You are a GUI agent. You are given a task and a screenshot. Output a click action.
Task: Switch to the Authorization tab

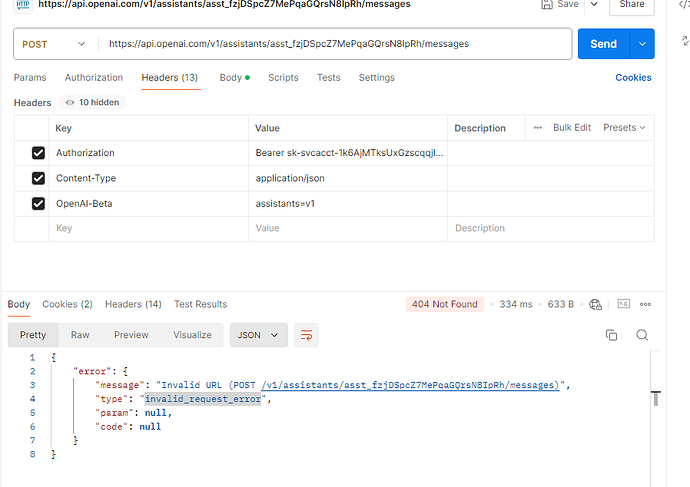(x=94, y=77)
